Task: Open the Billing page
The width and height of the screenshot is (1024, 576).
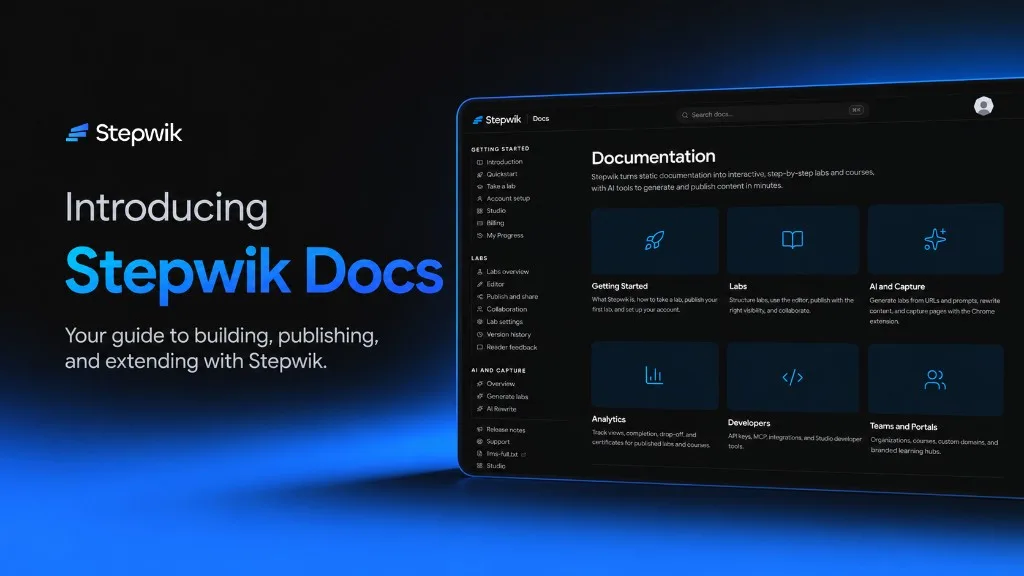Action: click(495, 223)
